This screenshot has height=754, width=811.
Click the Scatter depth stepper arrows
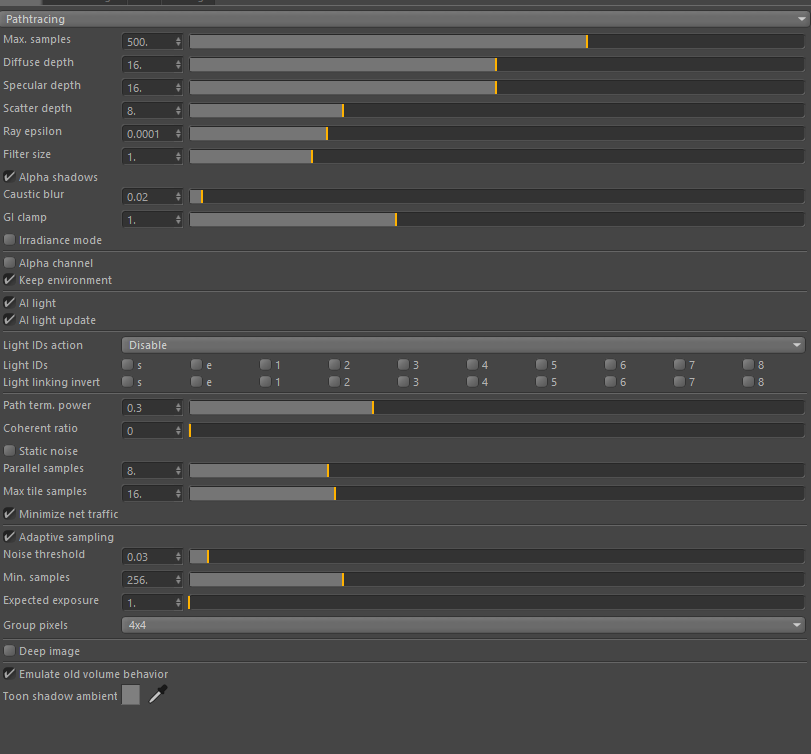point(178,110)
